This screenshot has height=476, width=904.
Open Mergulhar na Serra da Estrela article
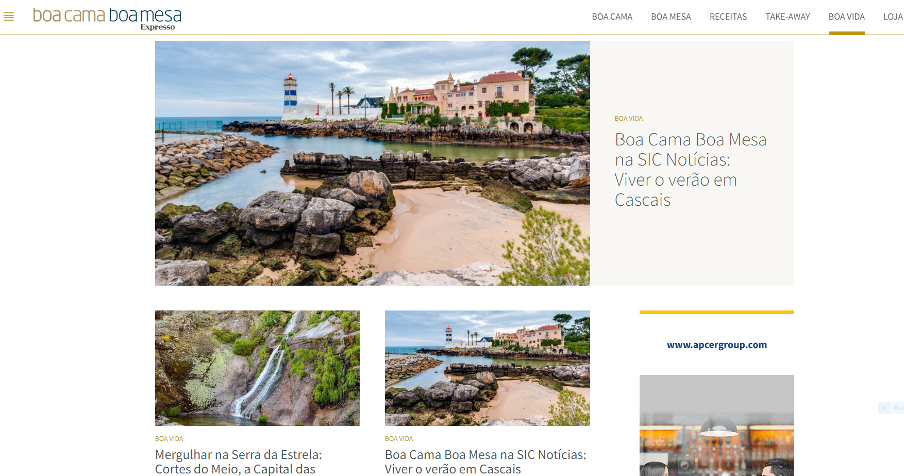tap(239, 462)
